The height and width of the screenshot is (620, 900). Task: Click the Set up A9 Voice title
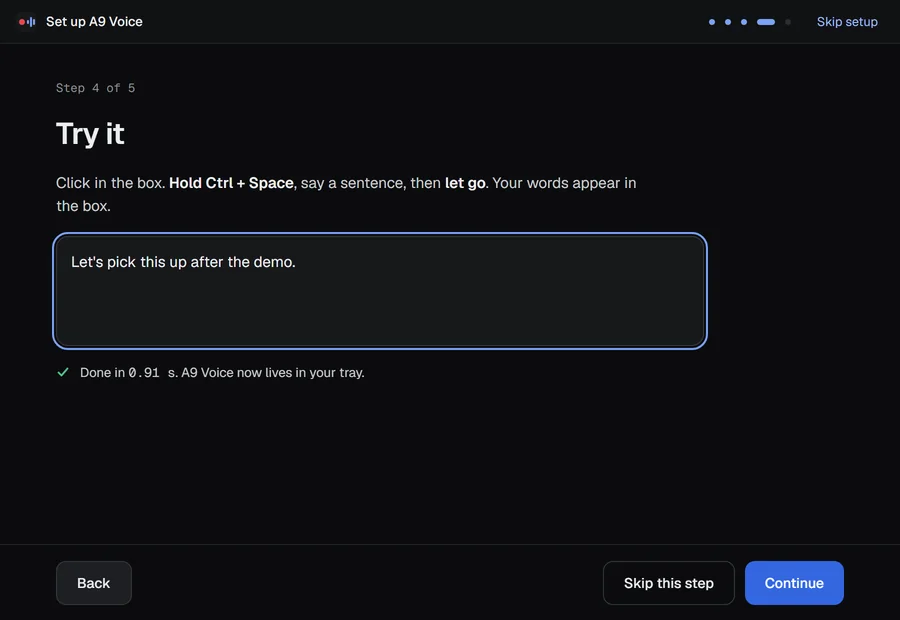pos(94,22)
